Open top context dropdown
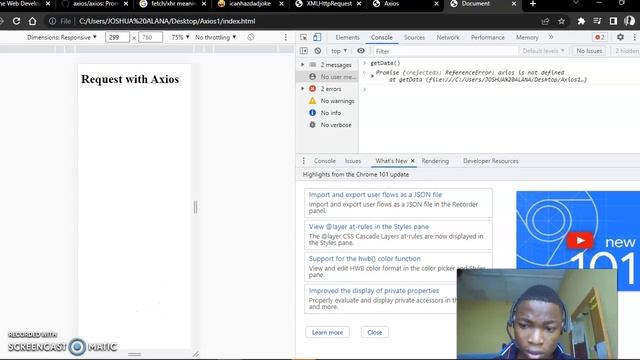 coord(339,51)
